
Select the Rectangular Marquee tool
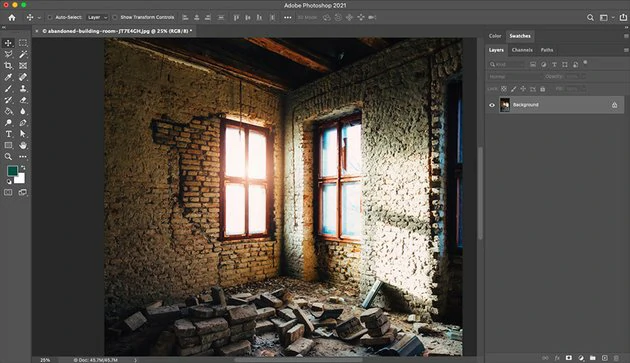coord(23,43)
